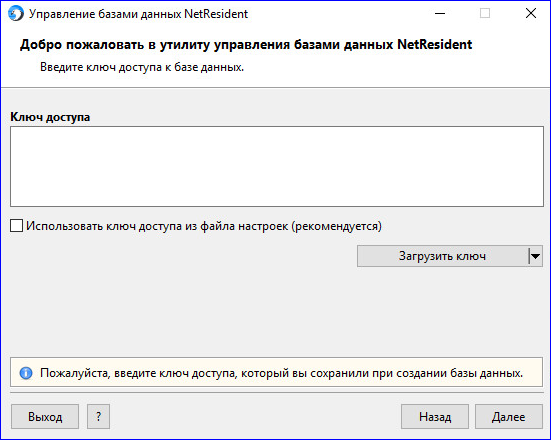Minimize the NetResident database manager window

point(440,14)
